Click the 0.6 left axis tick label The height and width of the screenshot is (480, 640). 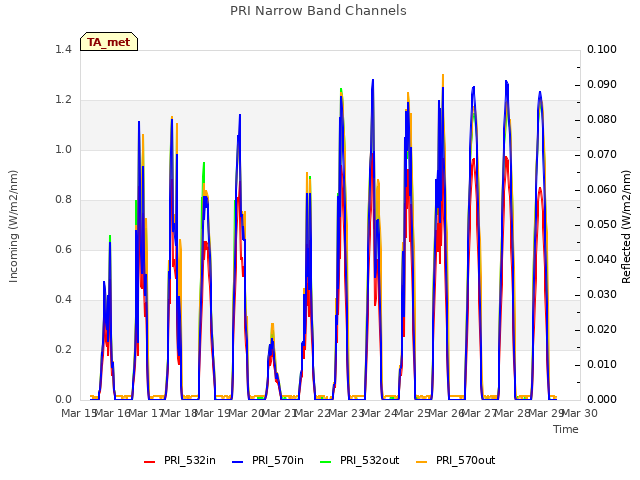click(63, 249)
